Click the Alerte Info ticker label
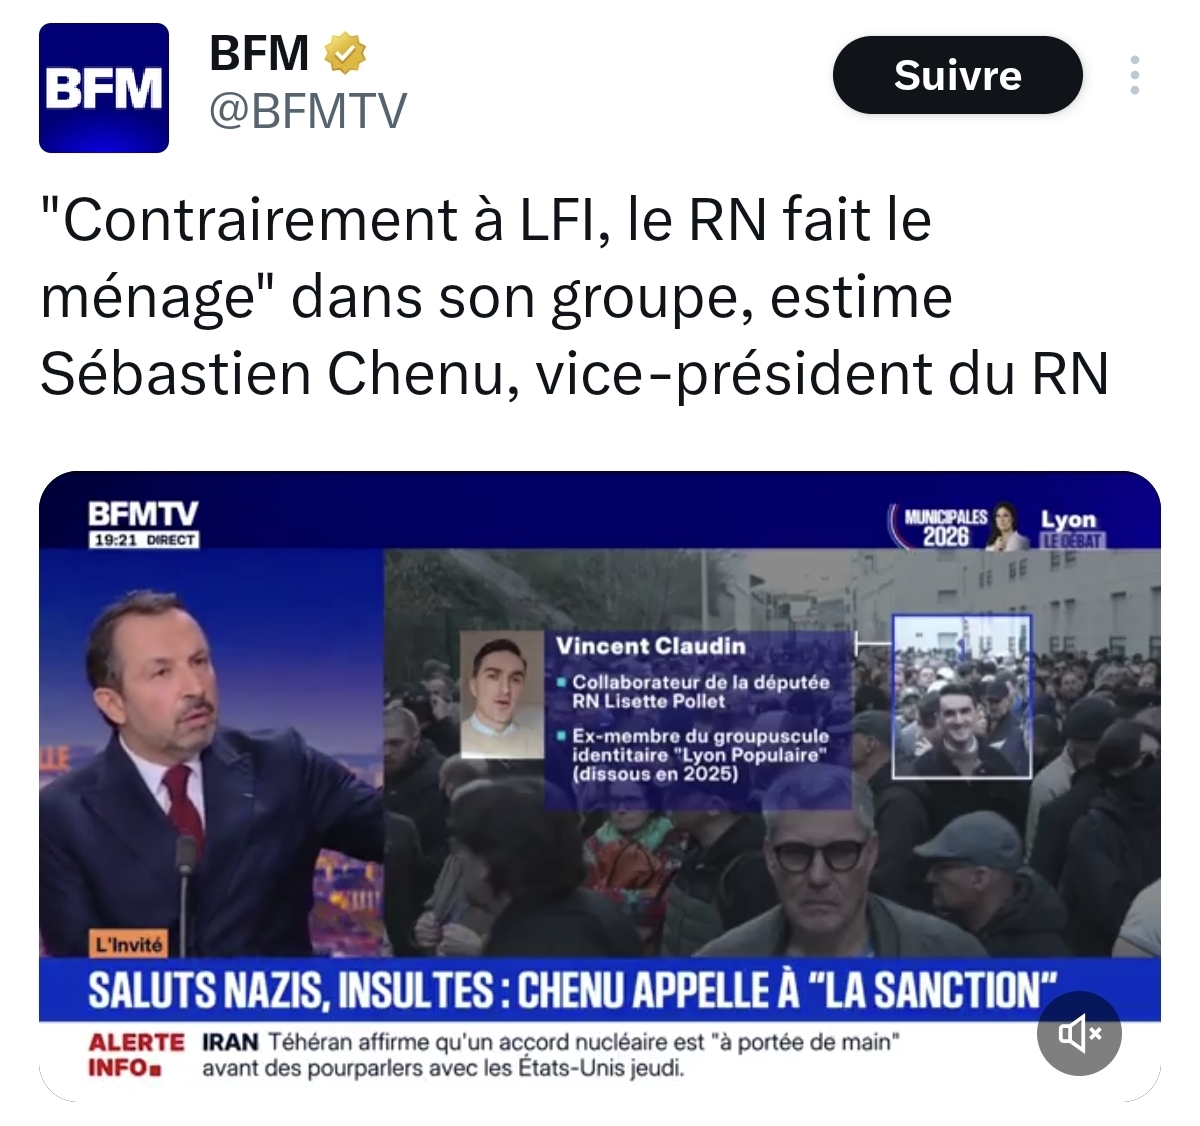1200x1126 pixels. (136, 1055)
